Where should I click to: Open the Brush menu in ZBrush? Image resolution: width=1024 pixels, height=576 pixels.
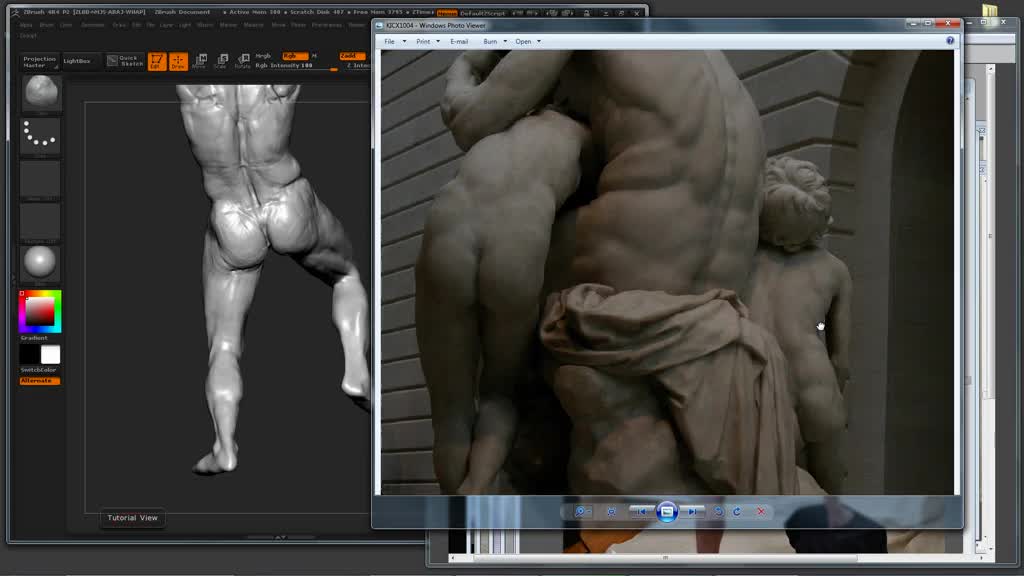47,25
